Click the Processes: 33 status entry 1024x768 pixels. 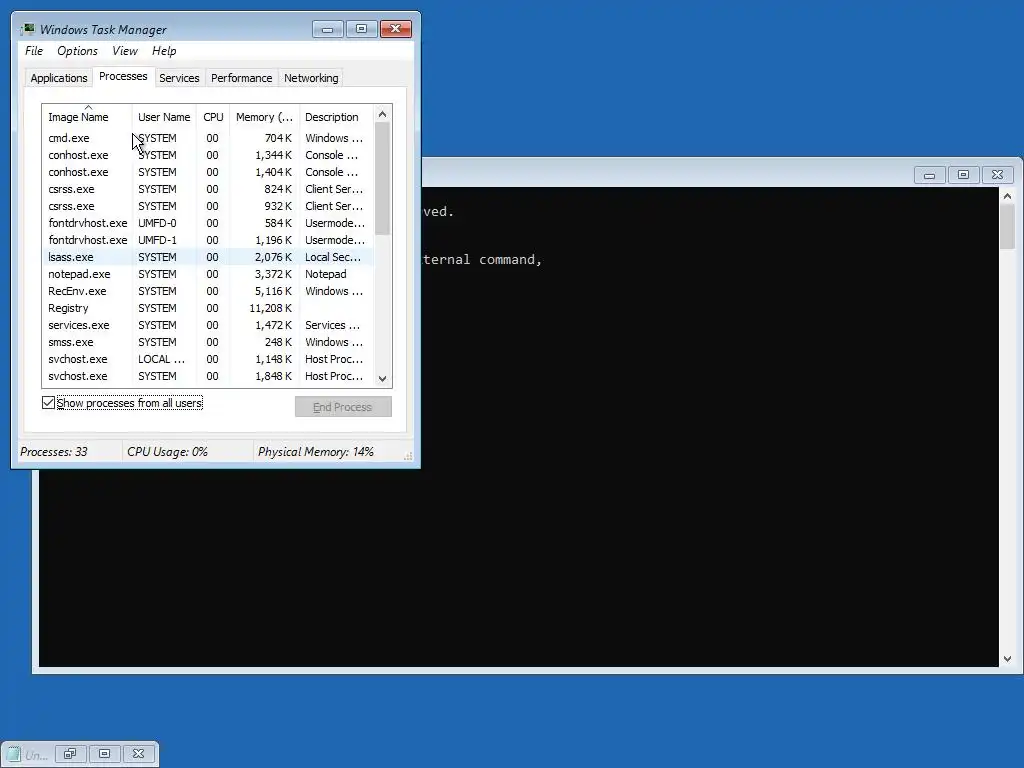coord(54,451)
